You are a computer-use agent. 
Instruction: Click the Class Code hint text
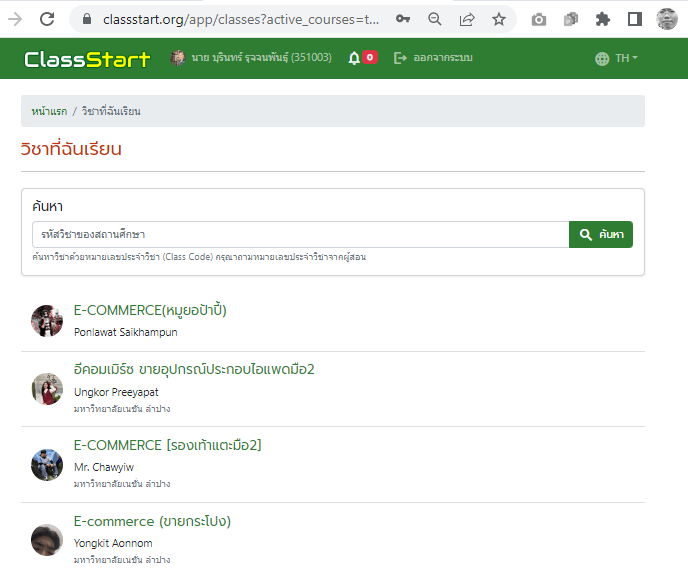pos(199,257)
